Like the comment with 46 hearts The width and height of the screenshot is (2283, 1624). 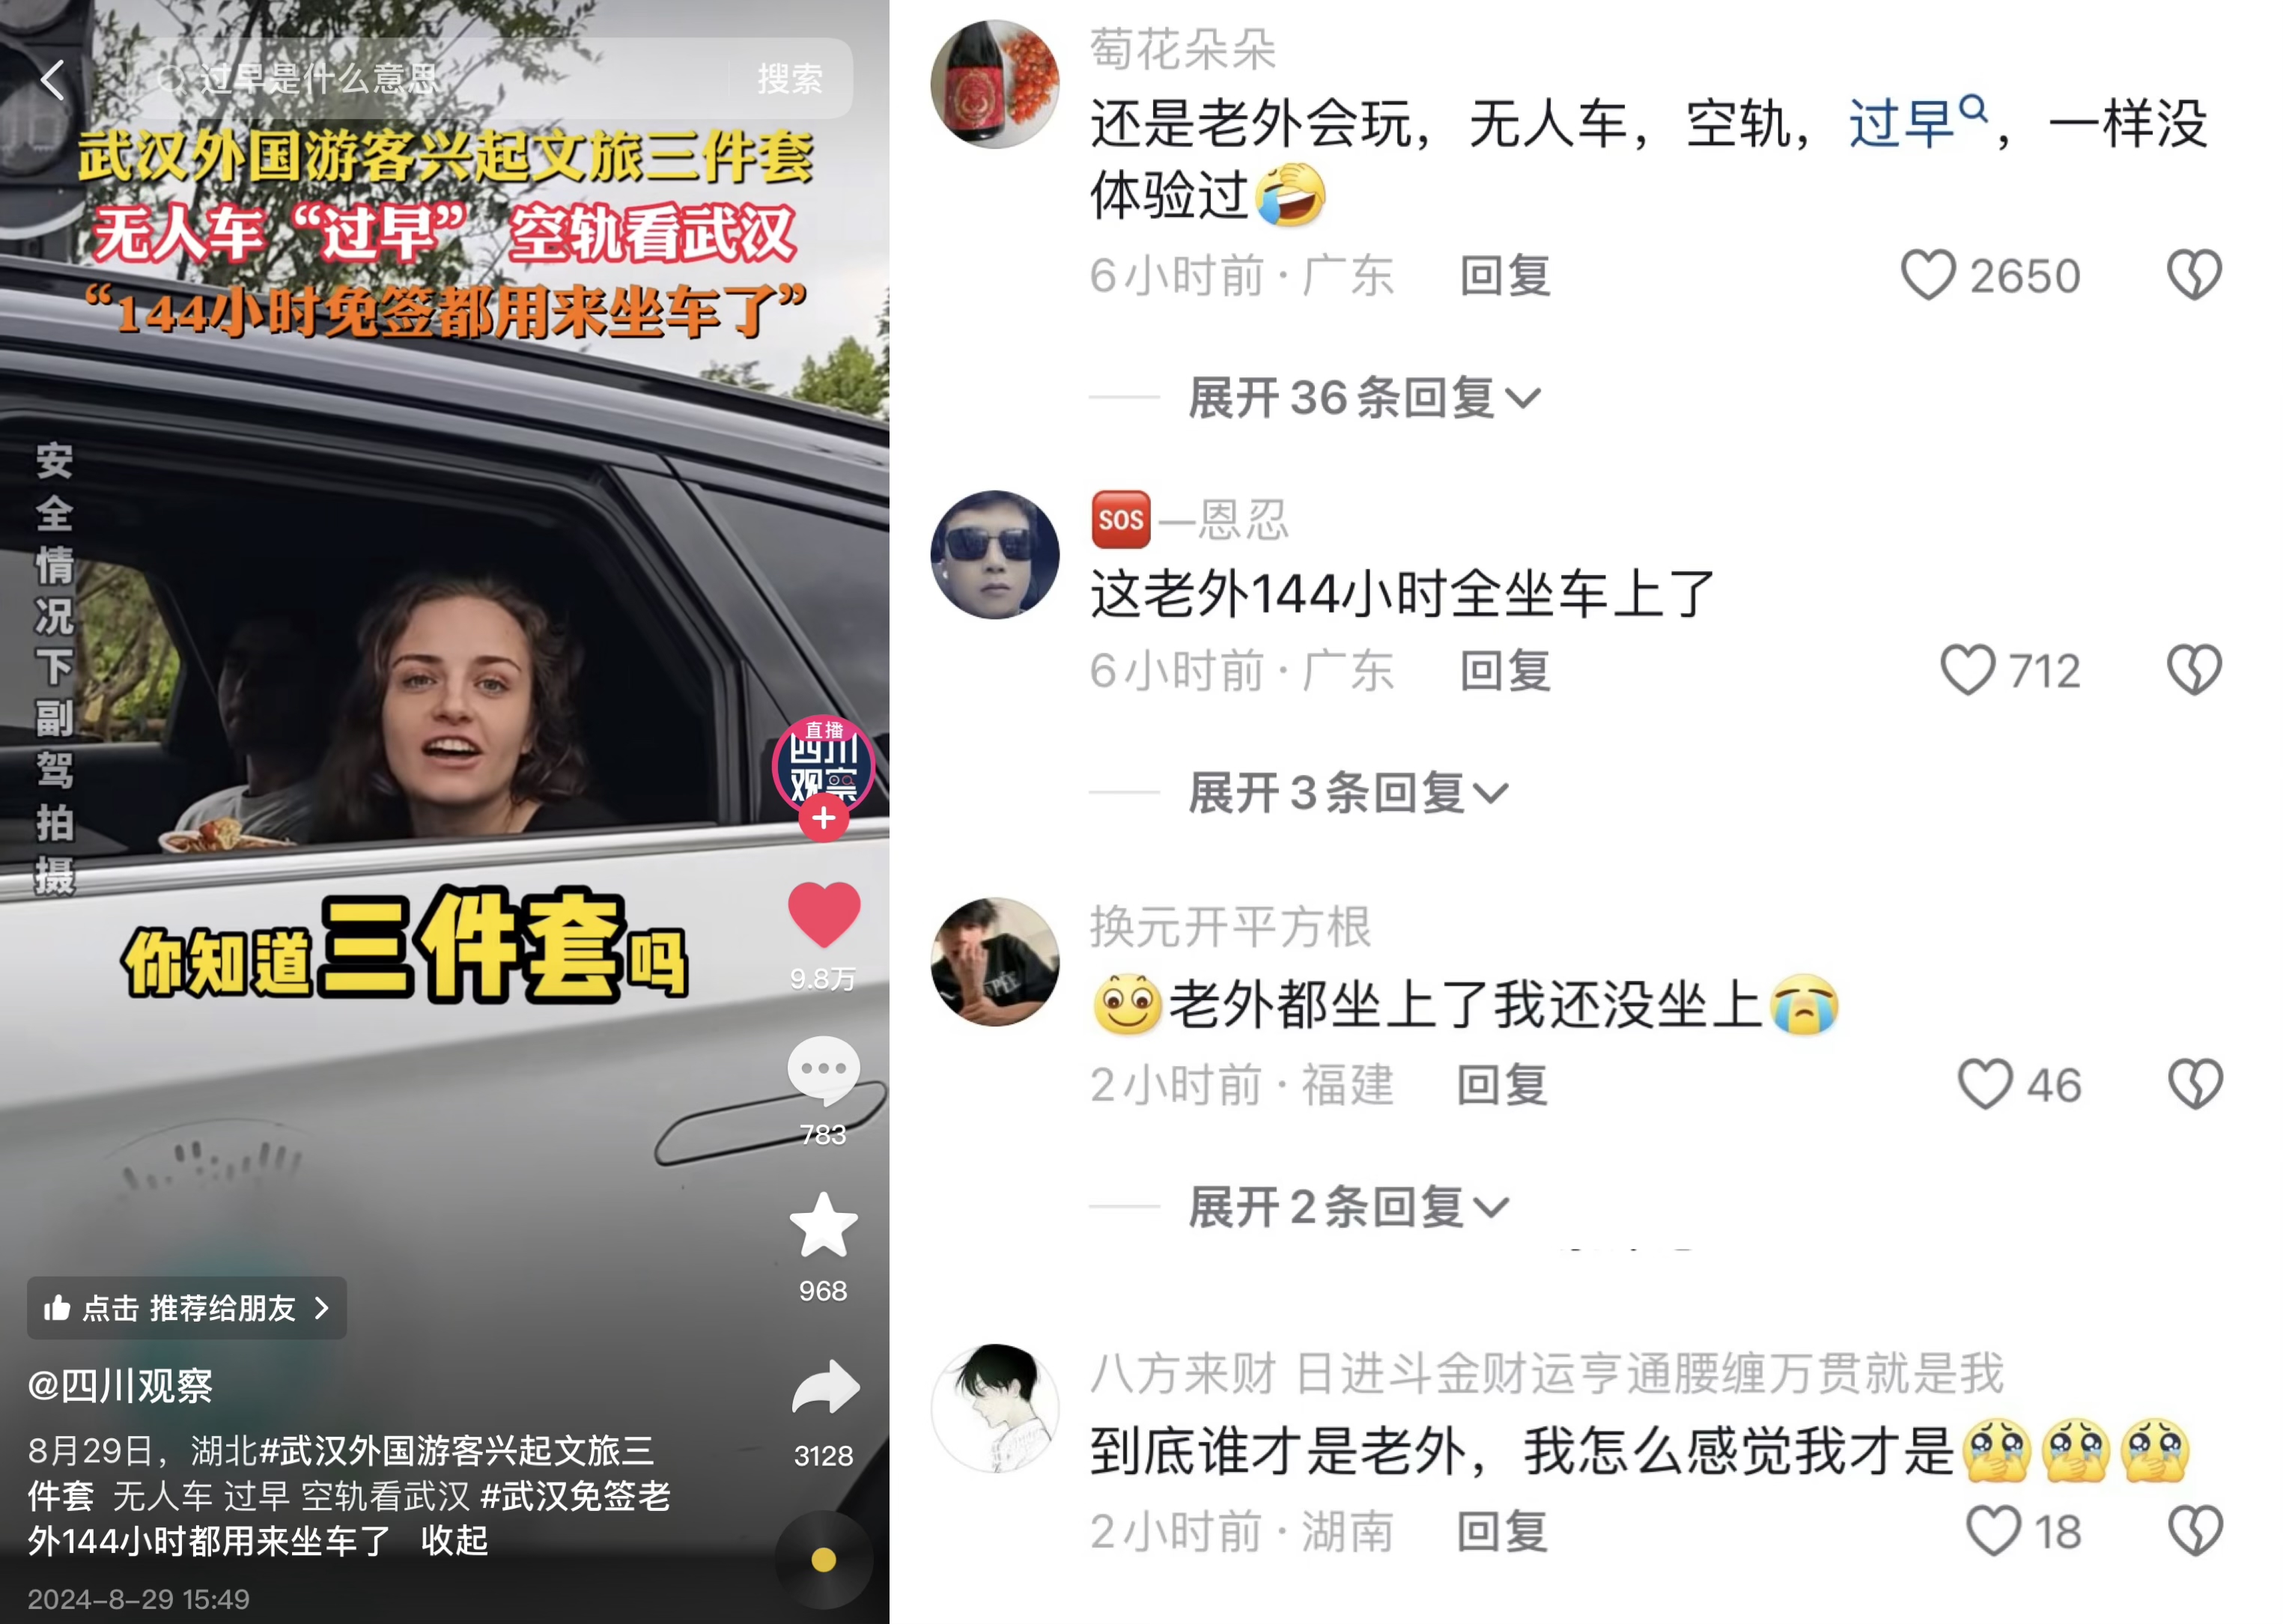1984,1085
